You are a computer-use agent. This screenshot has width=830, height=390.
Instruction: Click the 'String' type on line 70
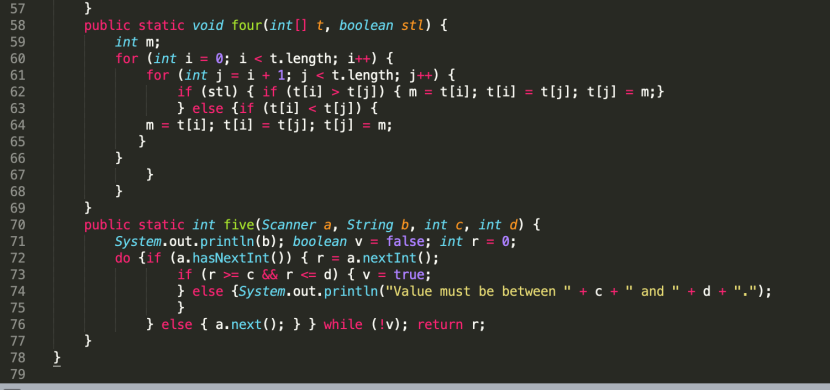point(371,225)
